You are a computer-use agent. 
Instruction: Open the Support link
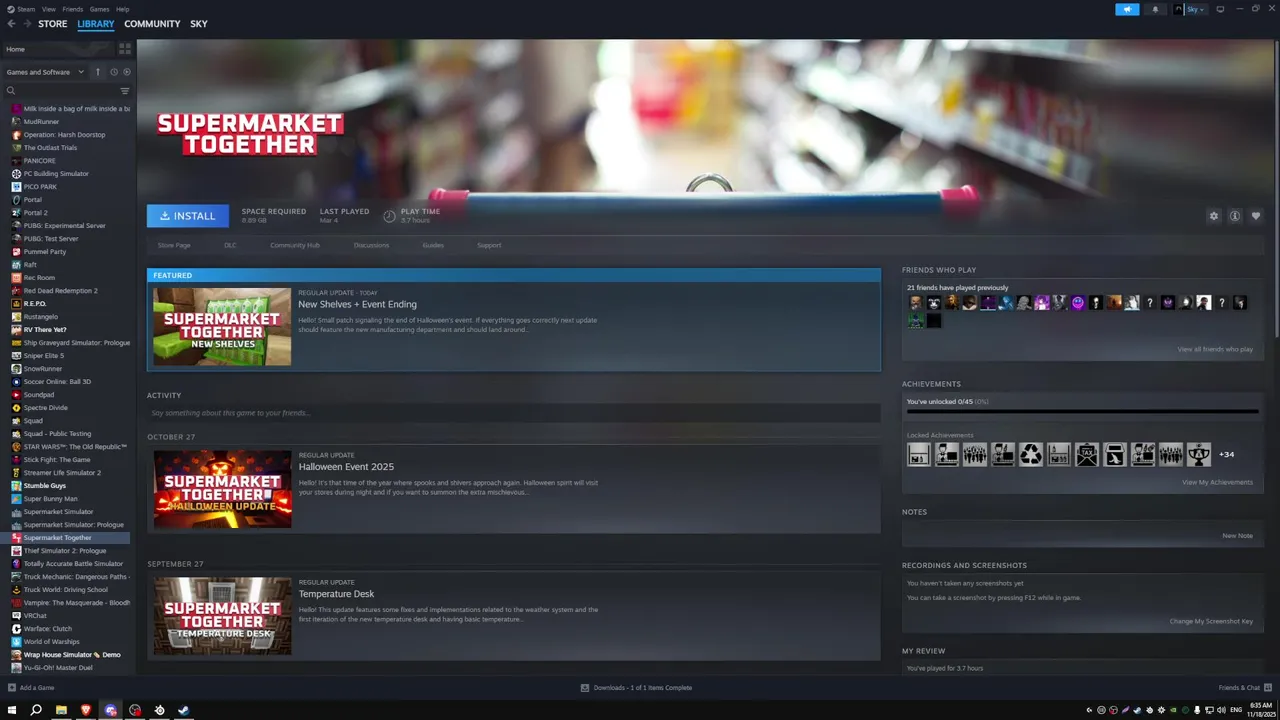(x=489, y=245)
